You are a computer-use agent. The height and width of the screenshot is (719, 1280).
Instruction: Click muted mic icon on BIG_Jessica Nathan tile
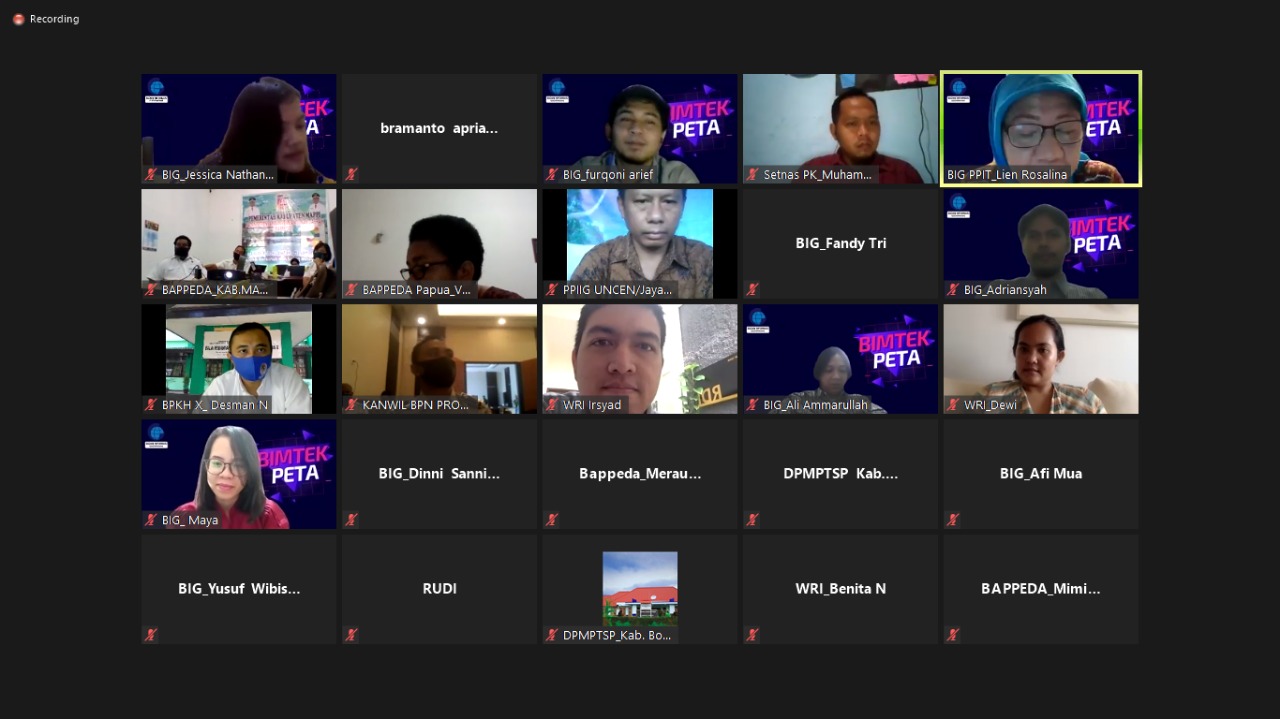151,174
